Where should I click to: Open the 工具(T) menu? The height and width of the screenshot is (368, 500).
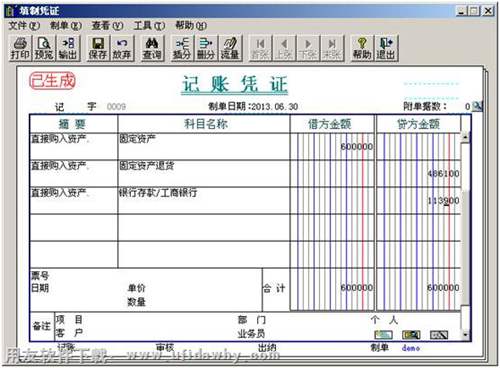click(149, 25)
